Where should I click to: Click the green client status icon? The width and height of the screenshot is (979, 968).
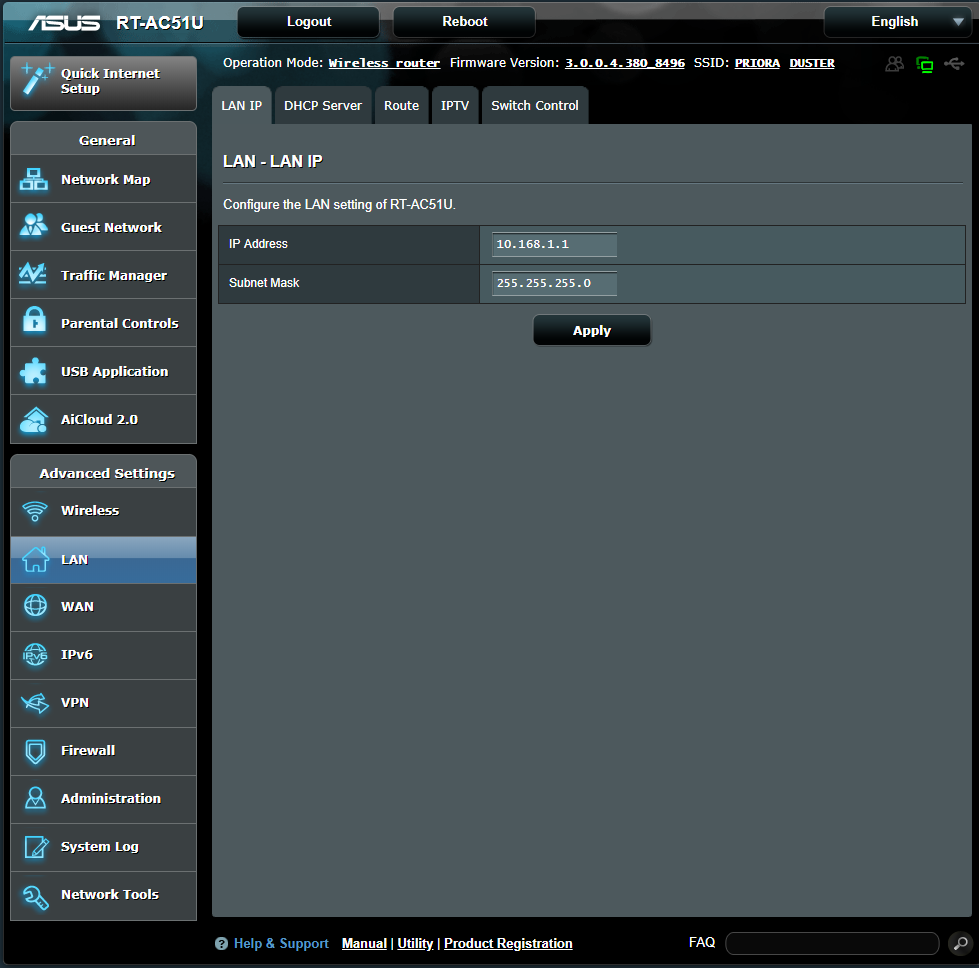coord(925,64)
